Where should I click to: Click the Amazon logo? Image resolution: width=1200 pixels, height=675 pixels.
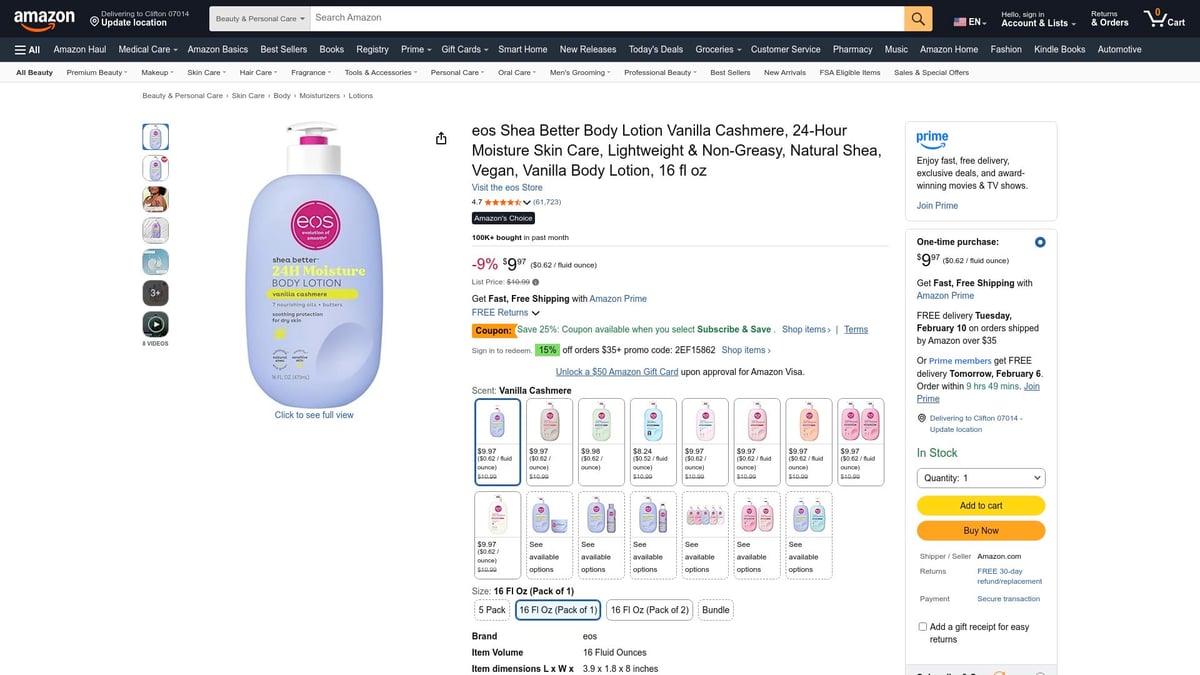point(44,17)
